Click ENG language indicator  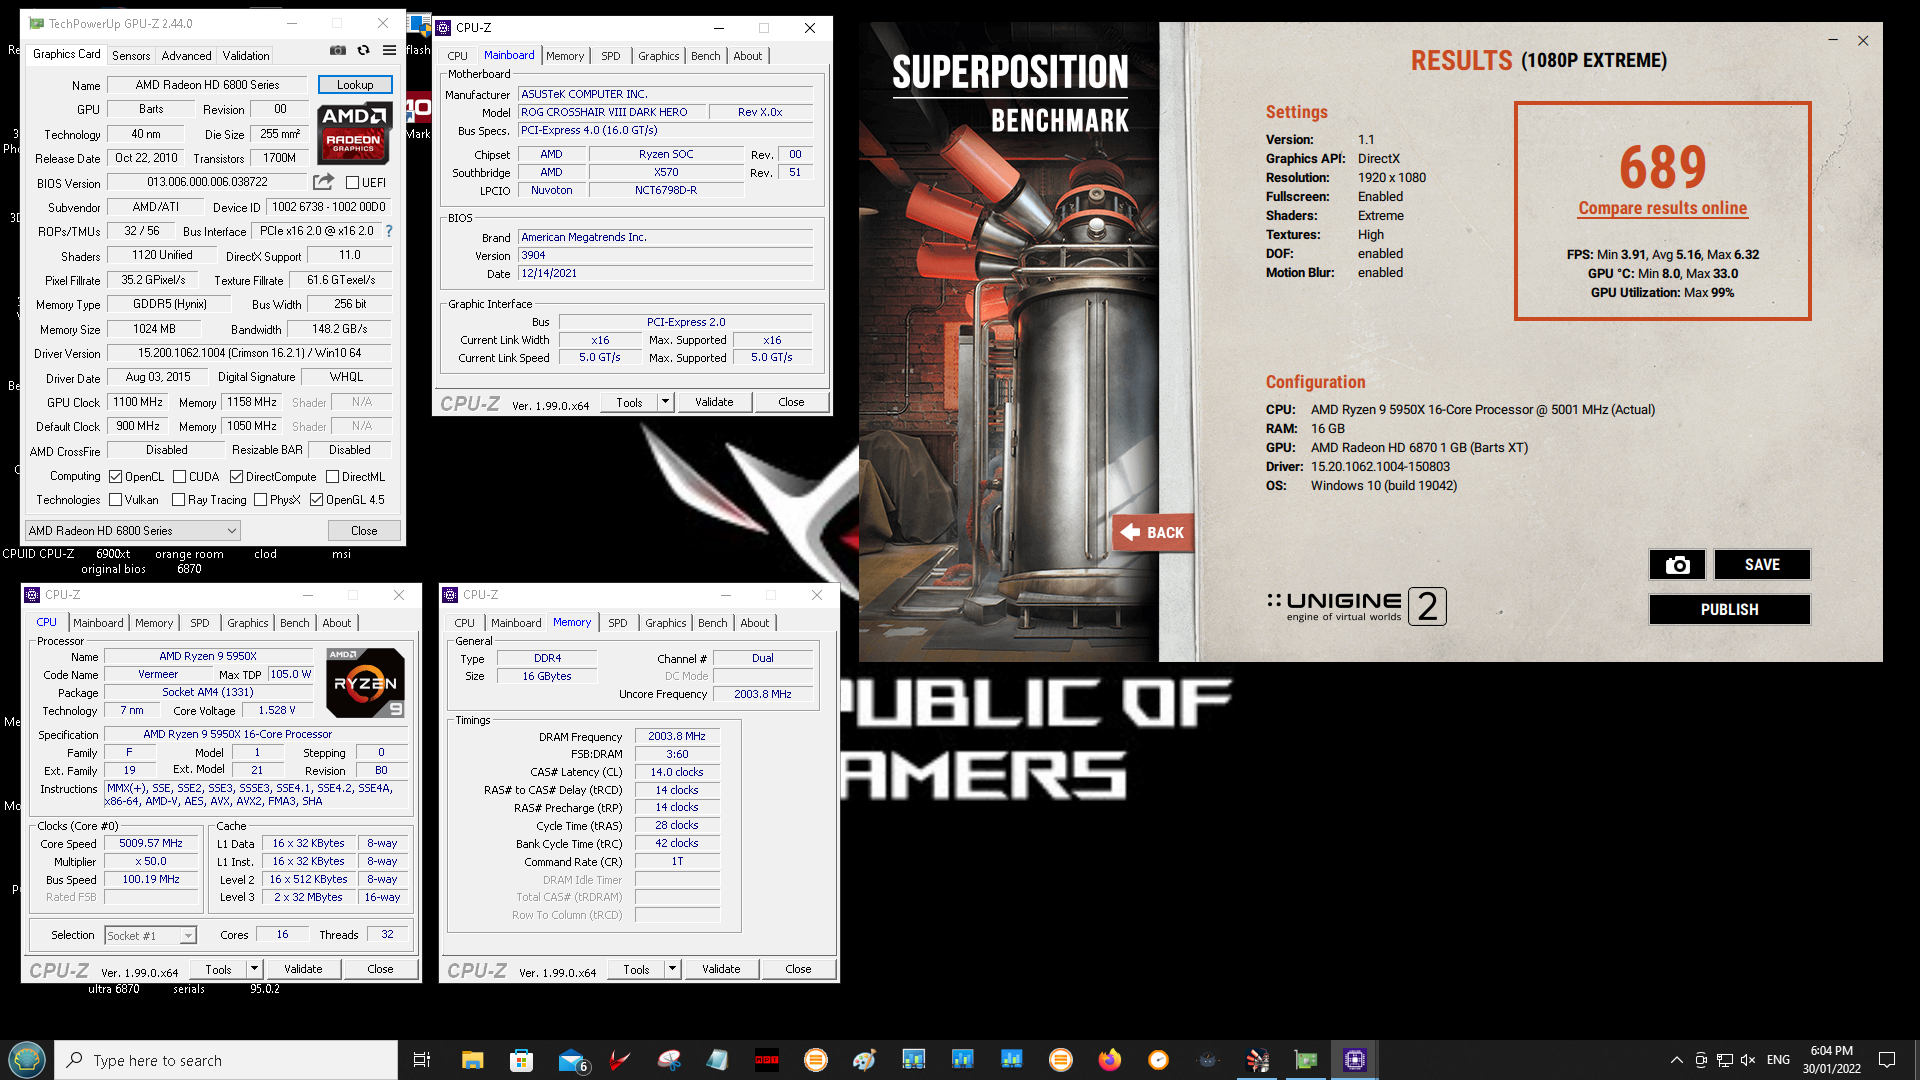pos(1778,1060)
